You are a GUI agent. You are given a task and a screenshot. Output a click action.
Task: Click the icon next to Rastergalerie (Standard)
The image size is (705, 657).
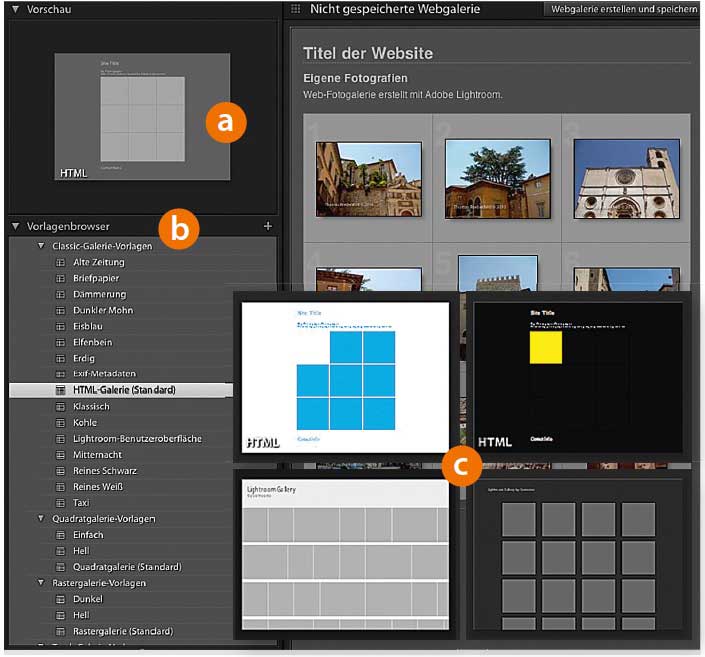pyautogui.click(x=59, y=631)
